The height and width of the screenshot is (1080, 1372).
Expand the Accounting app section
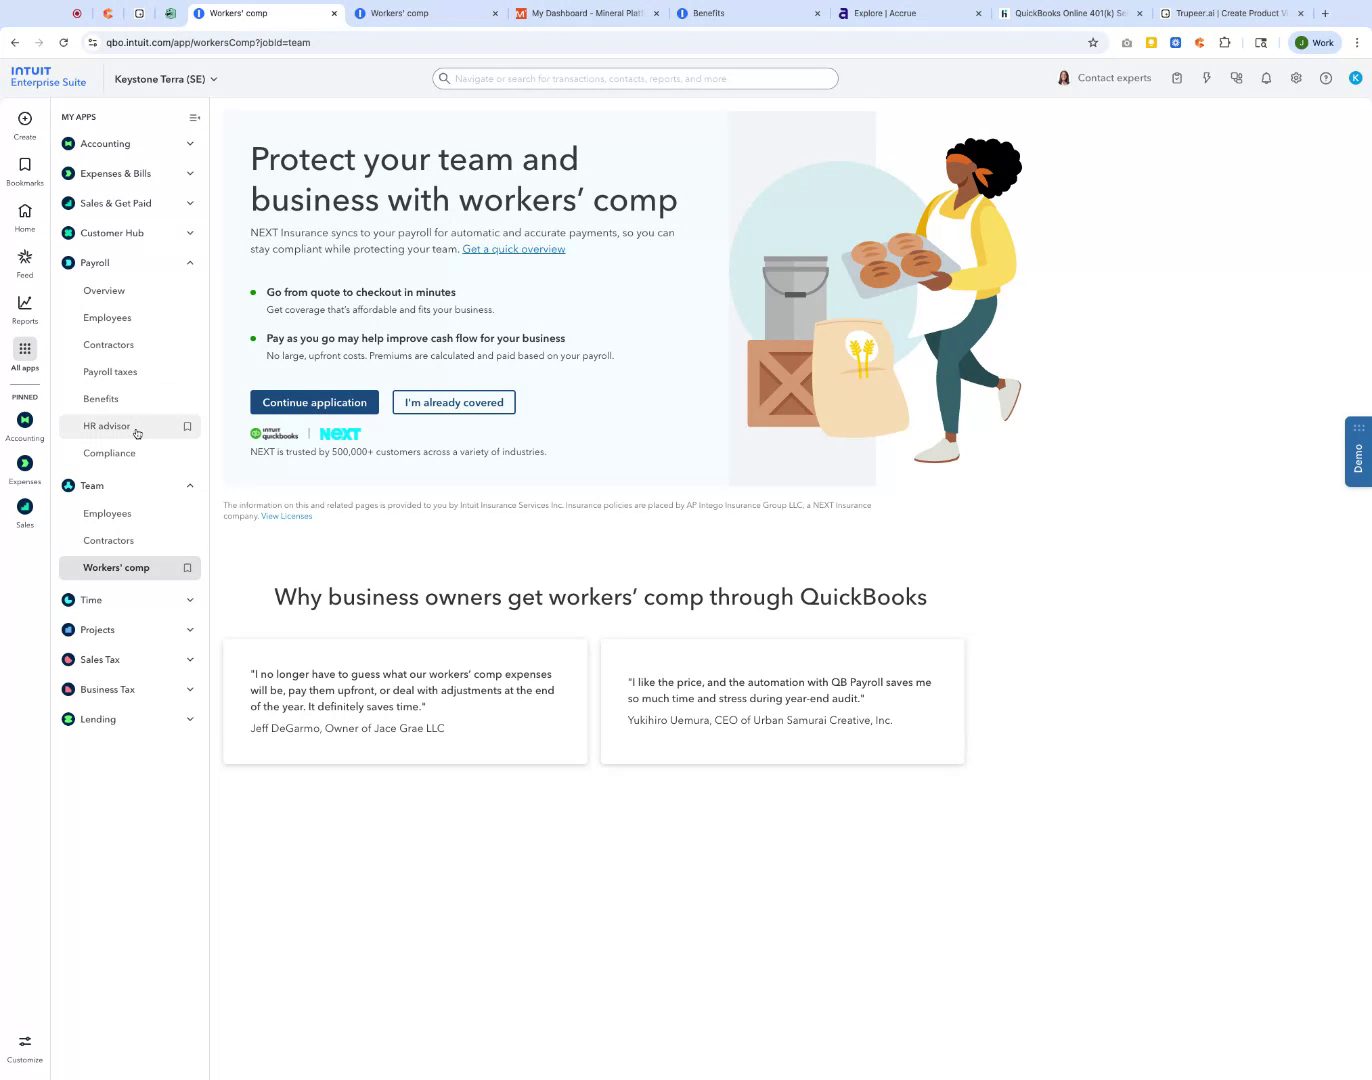tap(190, 144)
